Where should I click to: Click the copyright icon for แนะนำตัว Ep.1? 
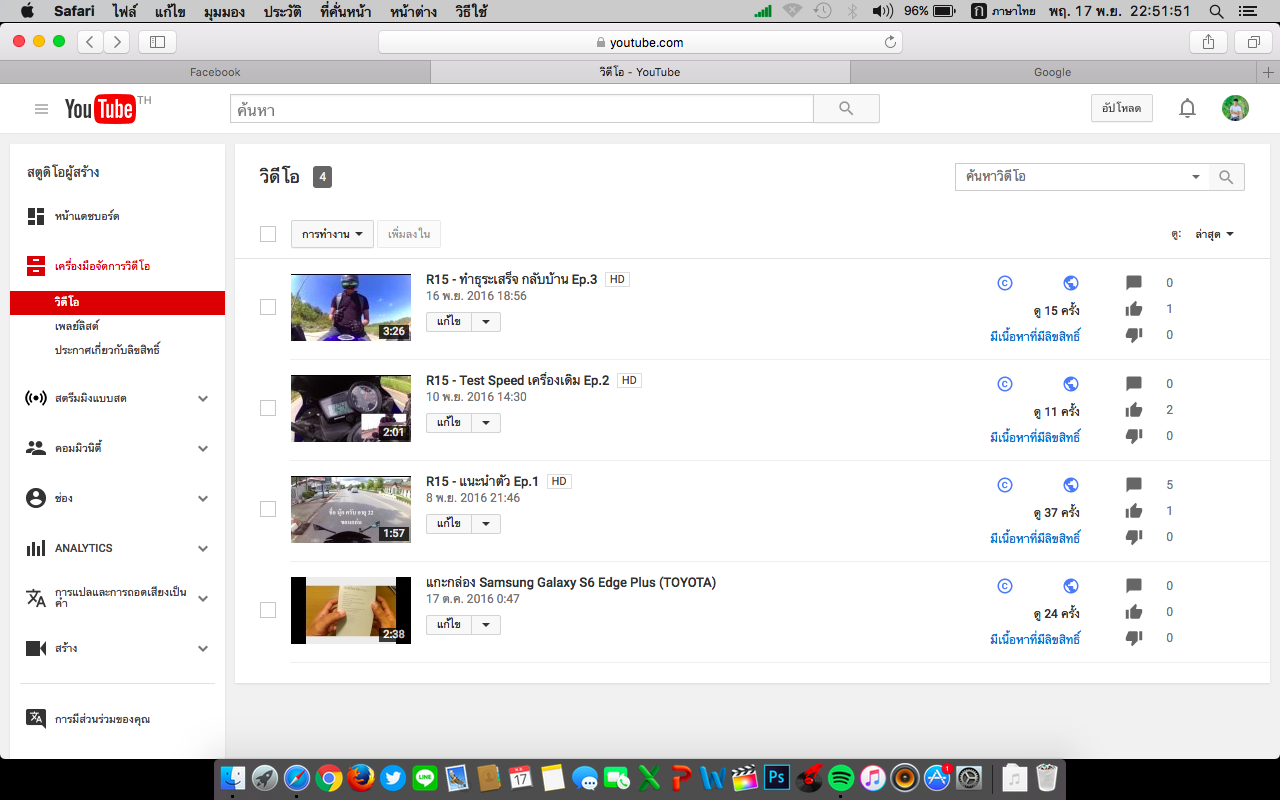pos(1005,485)
